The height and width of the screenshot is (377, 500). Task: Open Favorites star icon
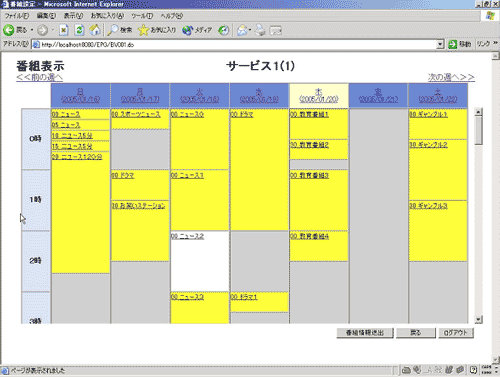[x=143, y=30]
